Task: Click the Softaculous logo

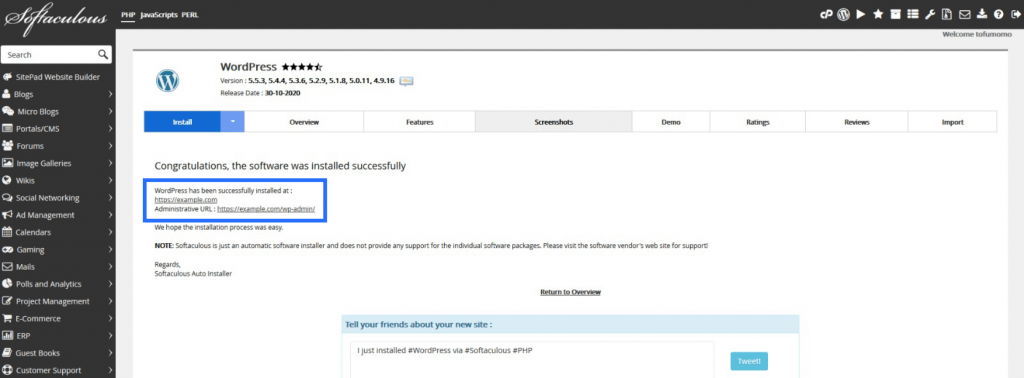Action: [x=56, y=17]
